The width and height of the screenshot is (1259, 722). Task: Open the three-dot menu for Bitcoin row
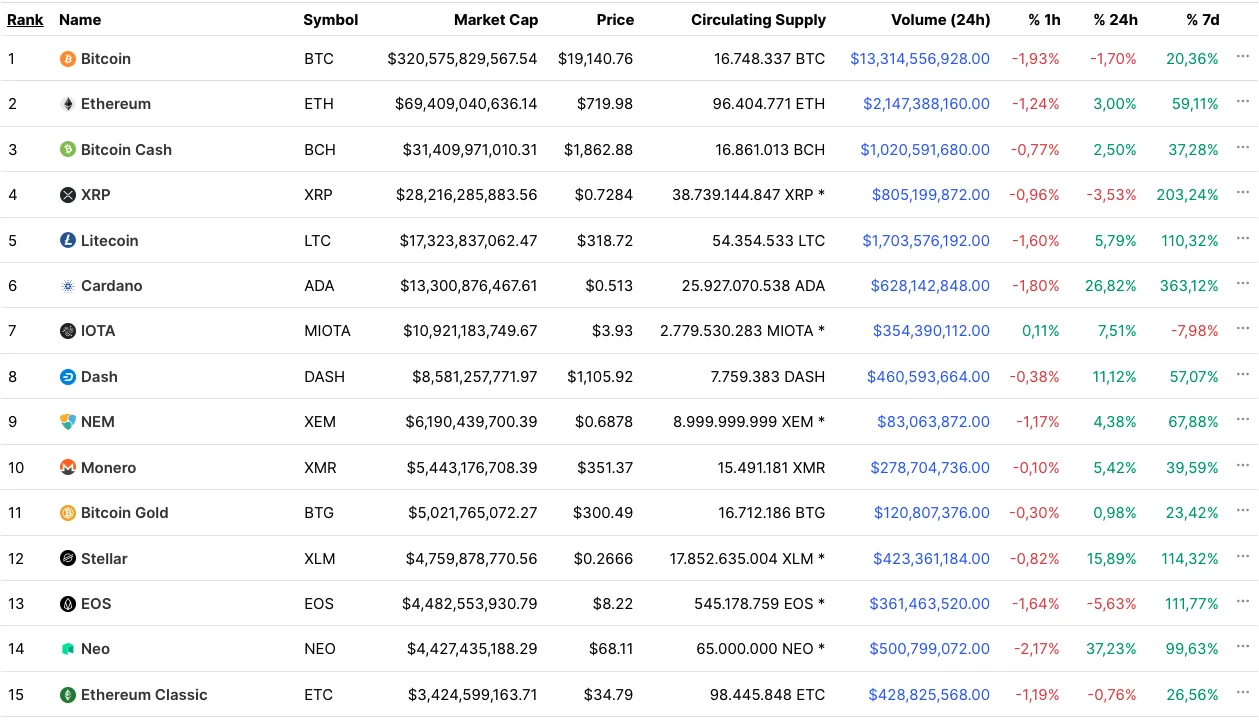tap(1243, 57)
